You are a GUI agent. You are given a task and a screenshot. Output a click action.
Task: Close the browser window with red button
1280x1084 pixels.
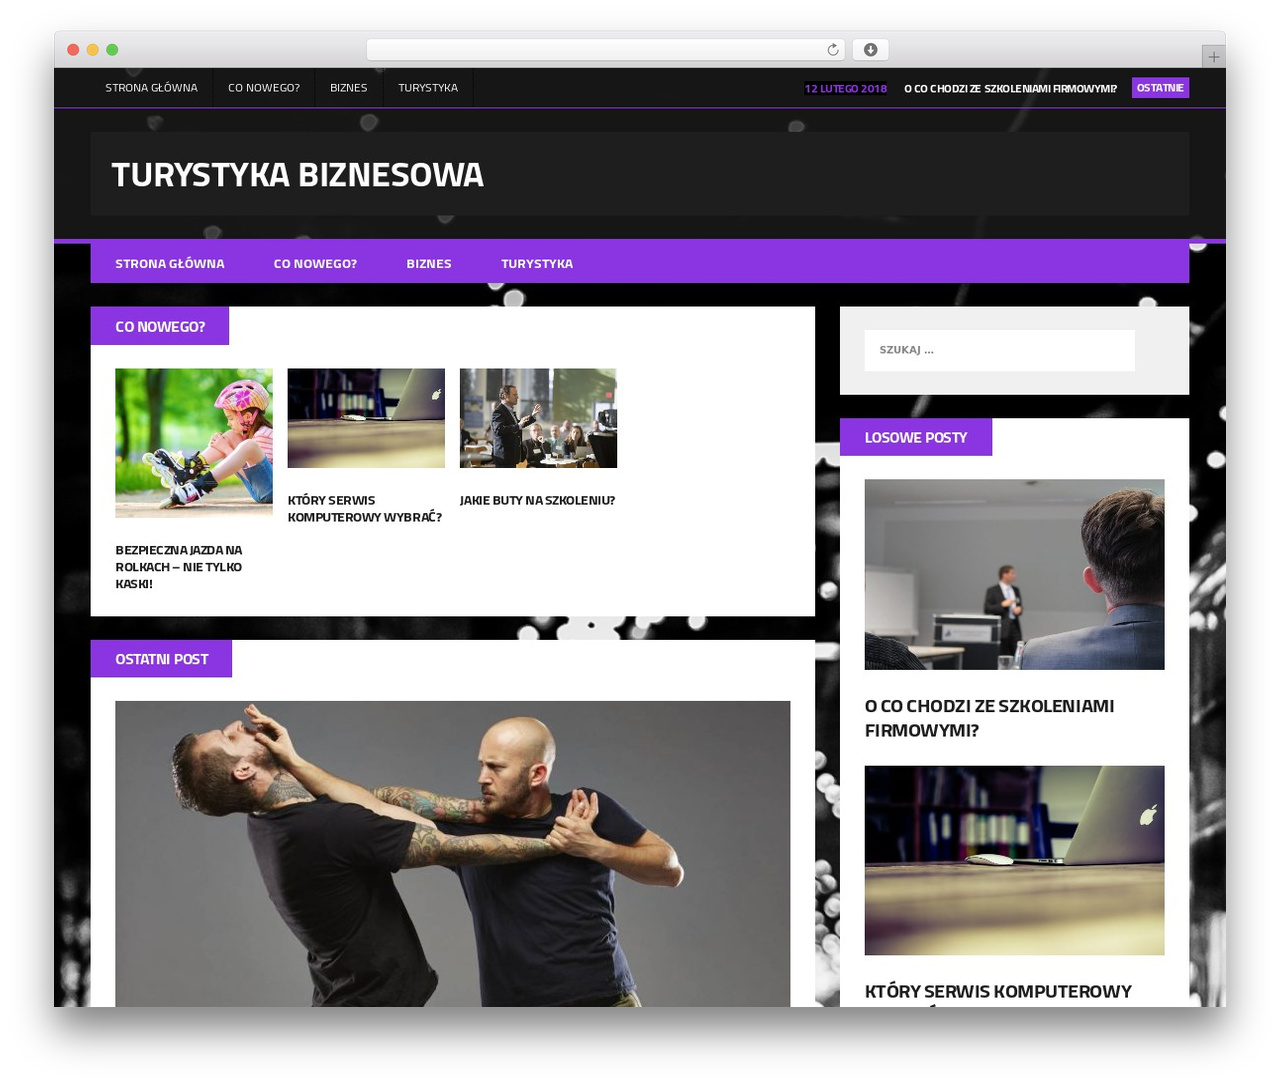pyautogui.click(x=73, y=50)
